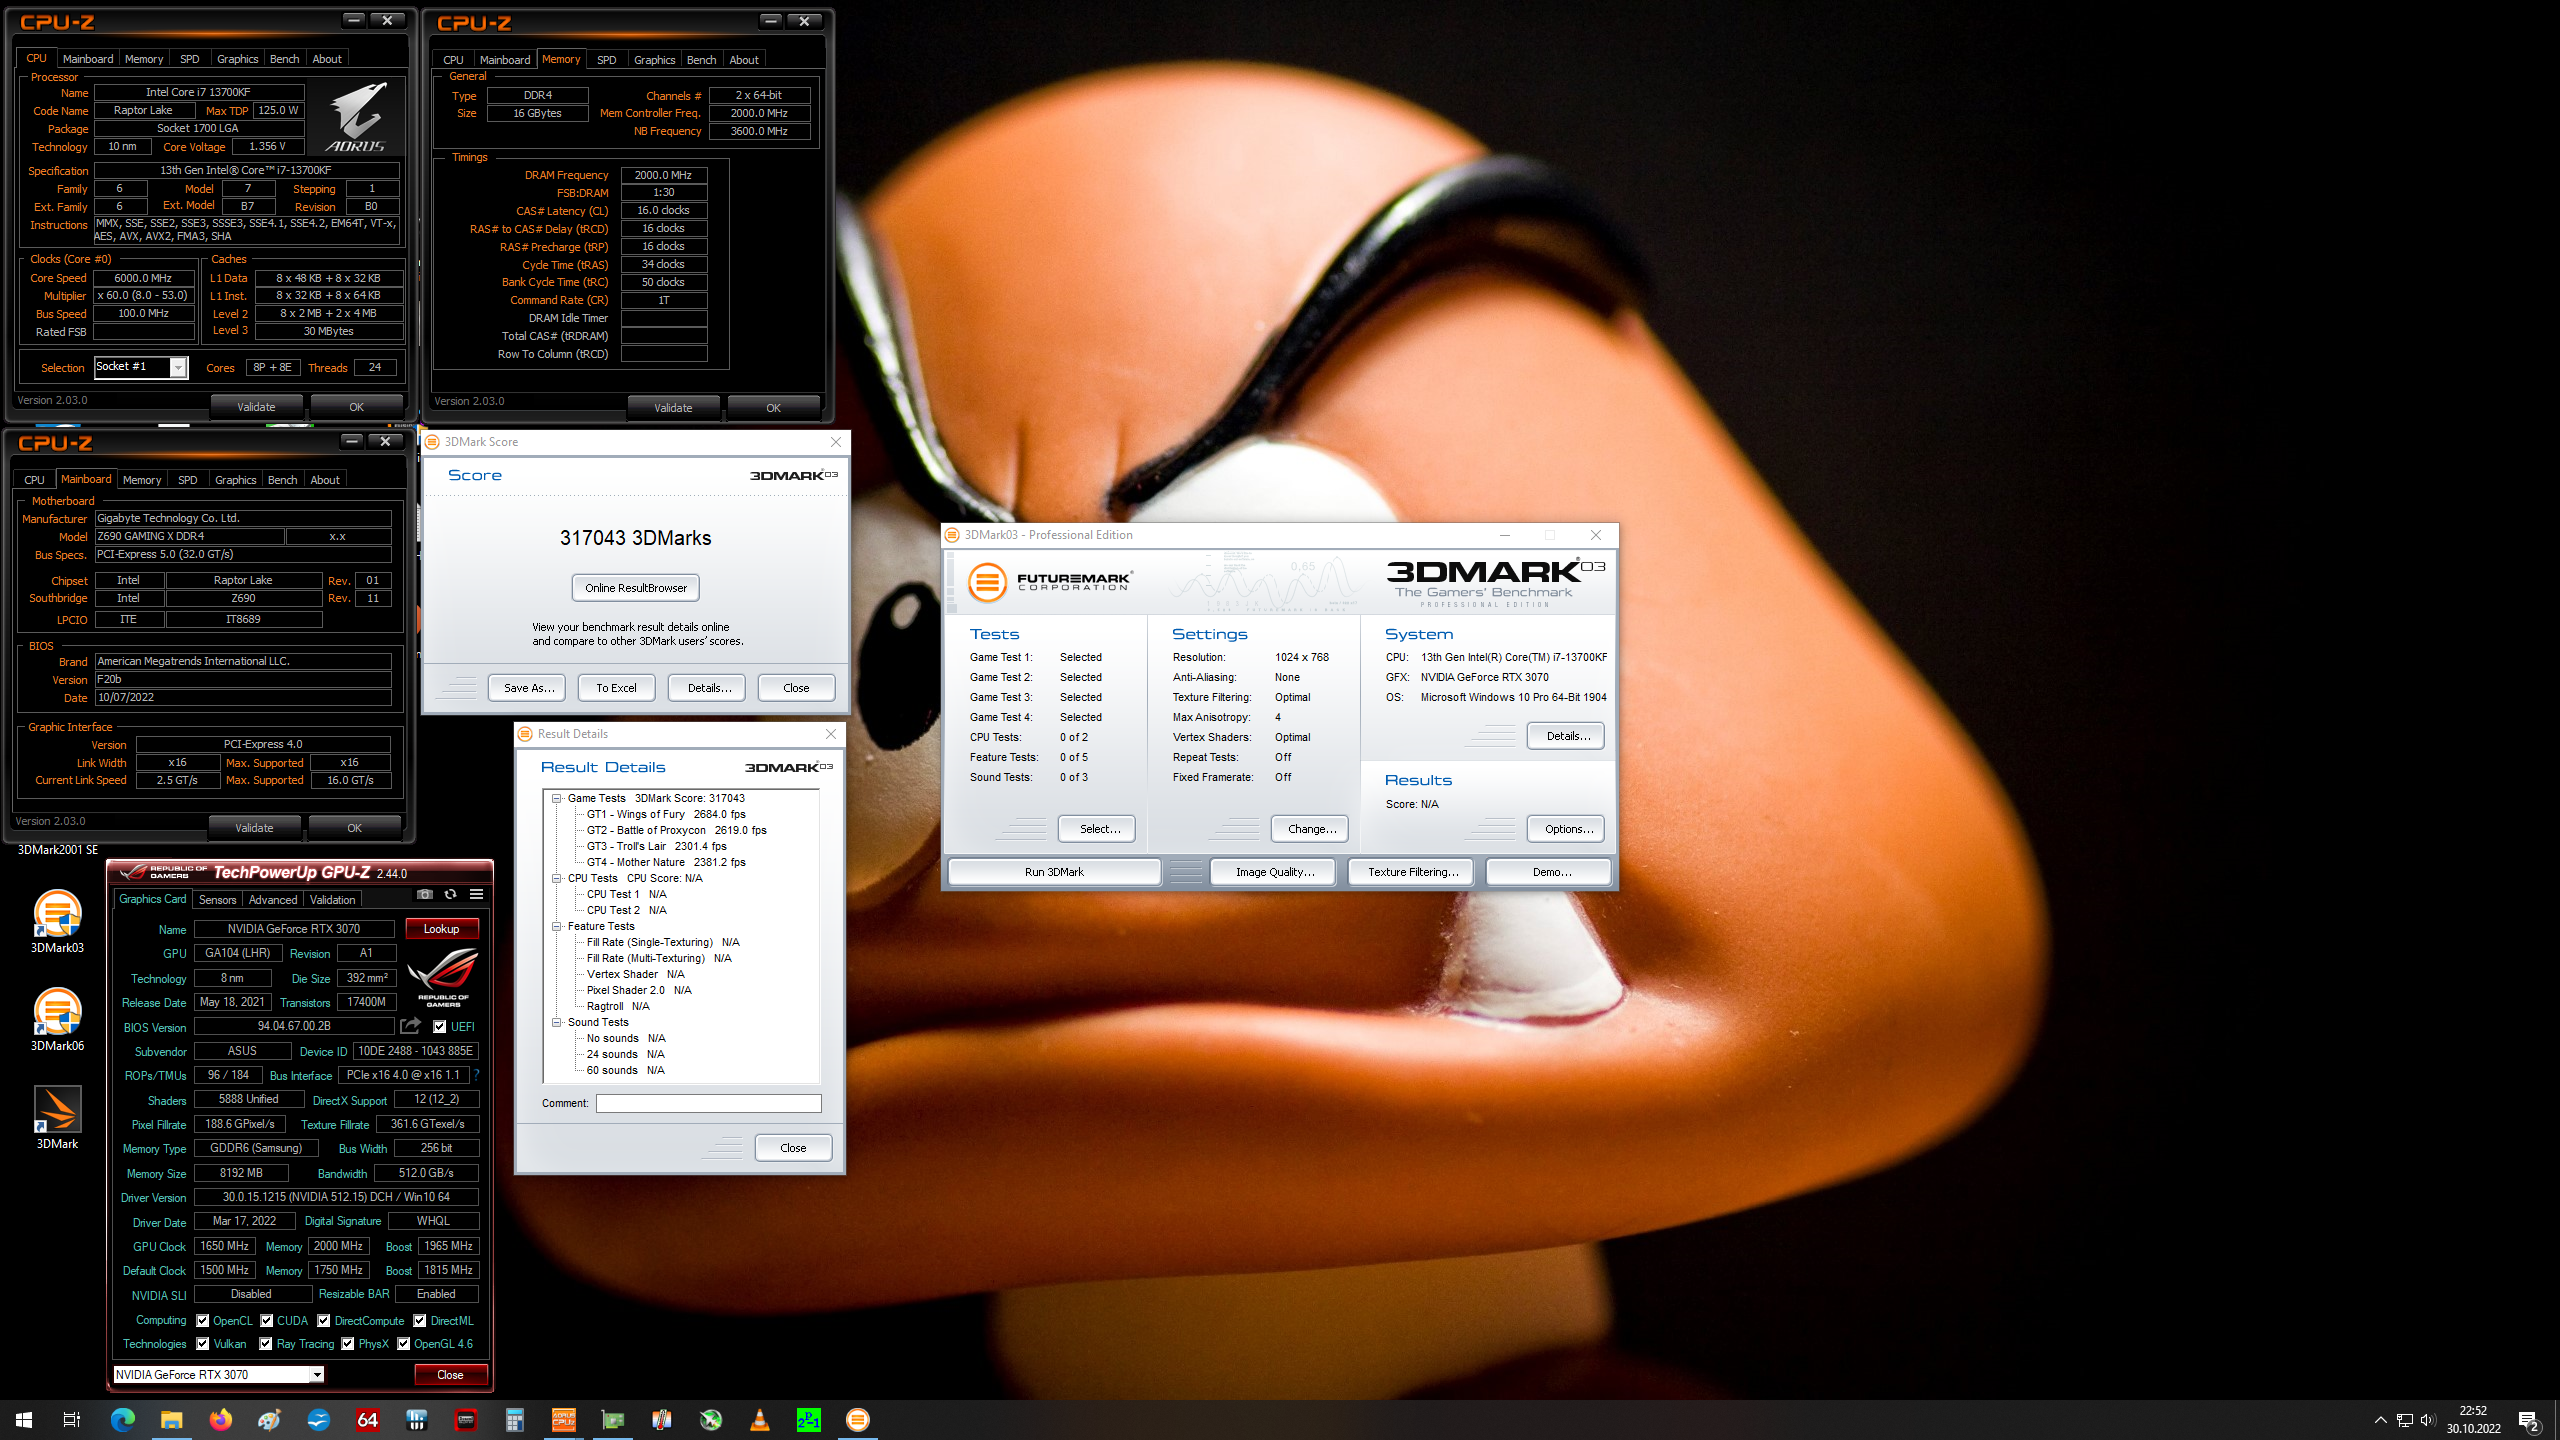This screenshot has width=2560, height=1440.
Task: Switch to the orange 3DMark03 taskbar icon
Action: (857, 1420)
